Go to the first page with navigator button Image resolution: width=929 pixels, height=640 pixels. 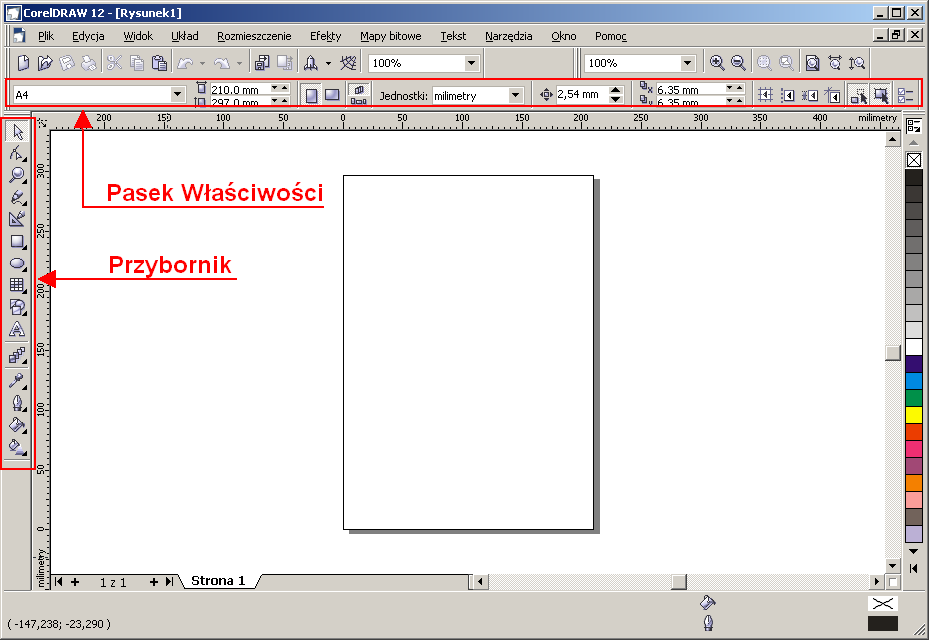tap(59, 582)
